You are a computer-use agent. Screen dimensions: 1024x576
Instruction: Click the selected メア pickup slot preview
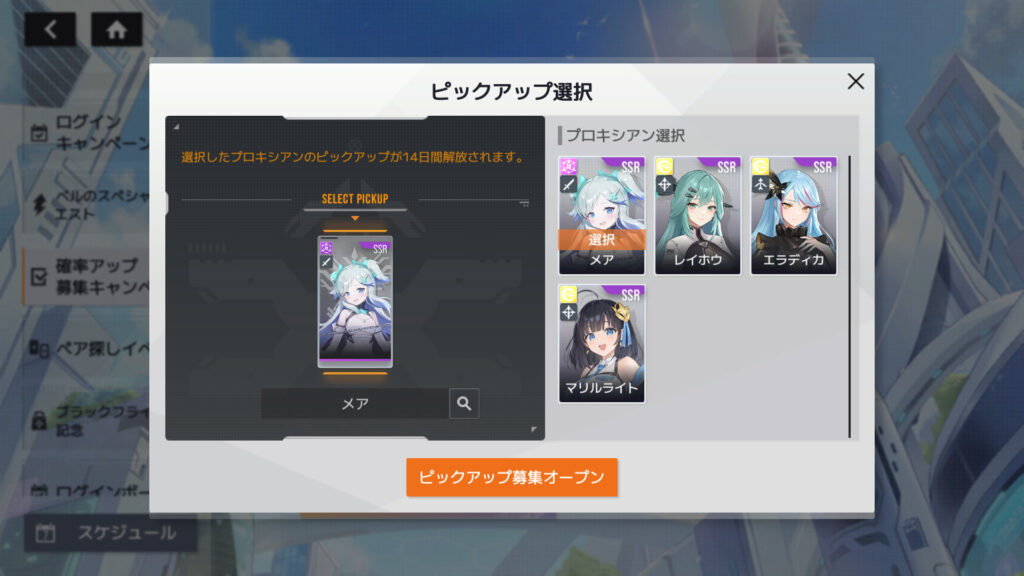click(x=355, y=302)
